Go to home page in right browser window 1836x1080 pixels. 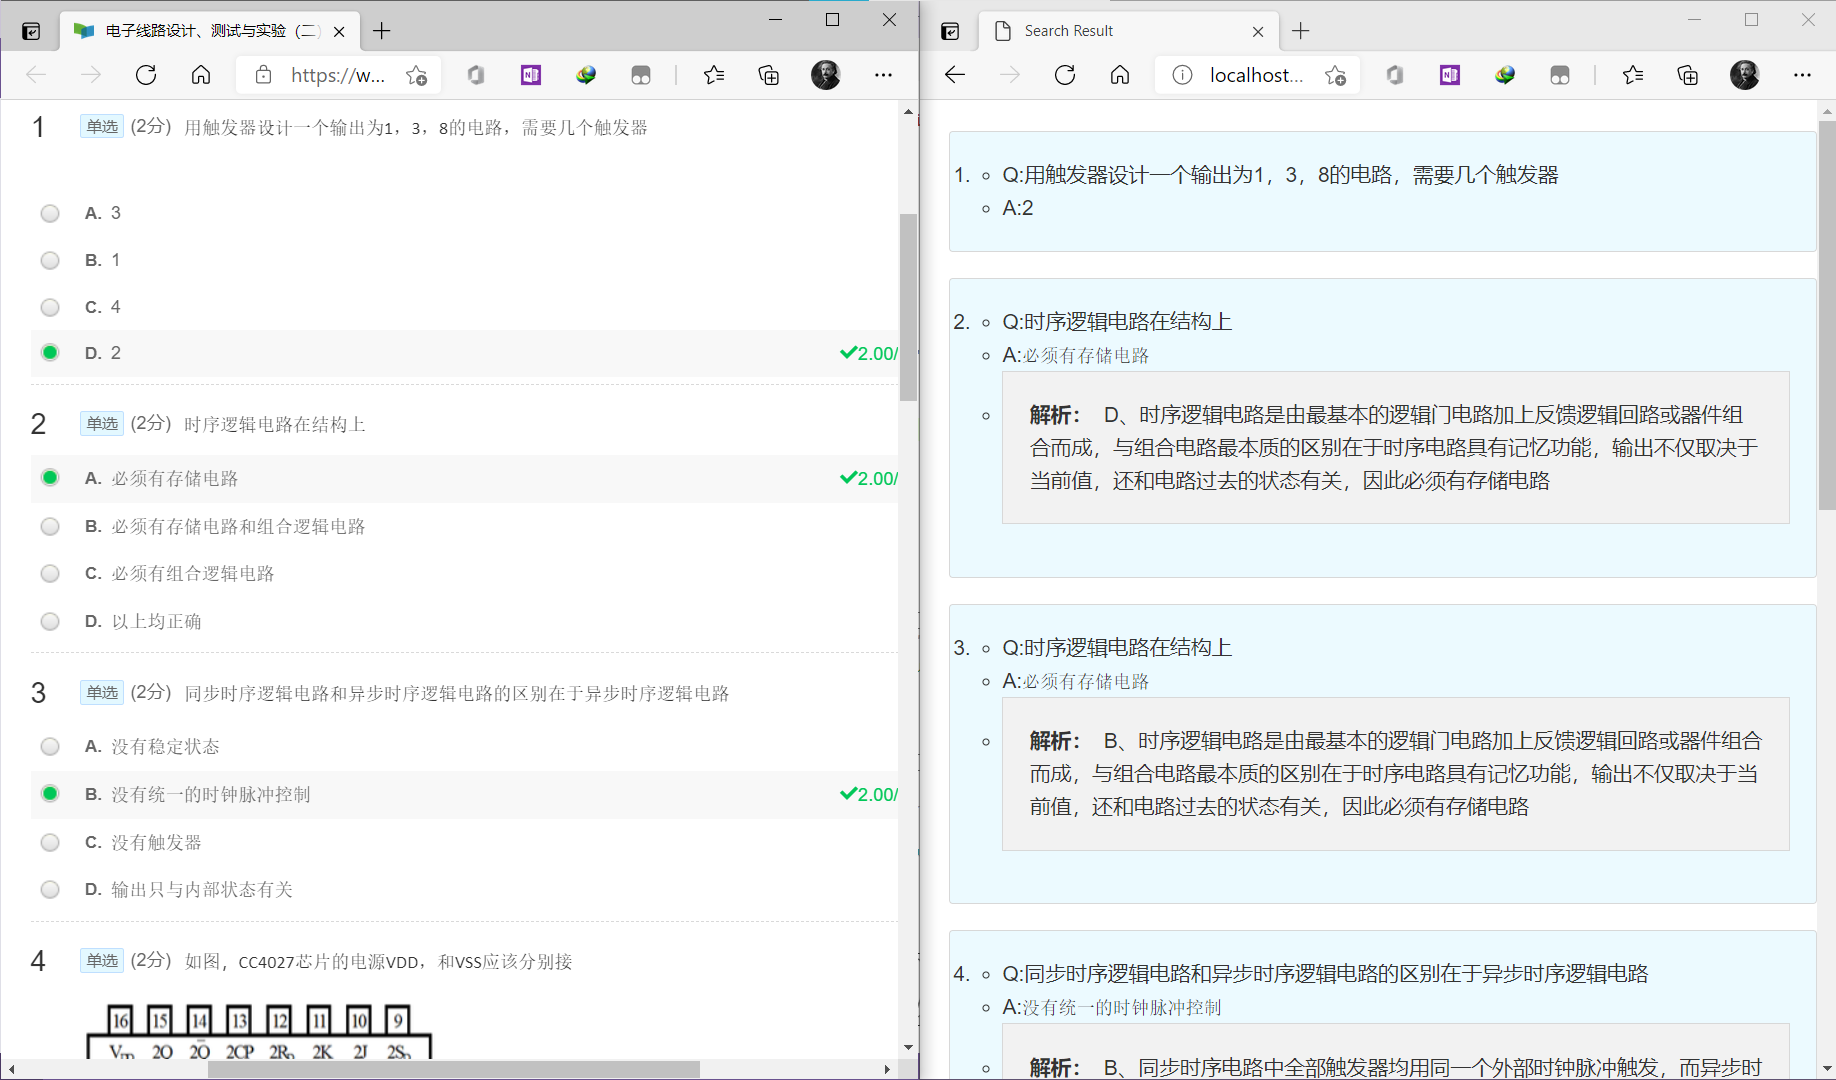coord(1120,75)
